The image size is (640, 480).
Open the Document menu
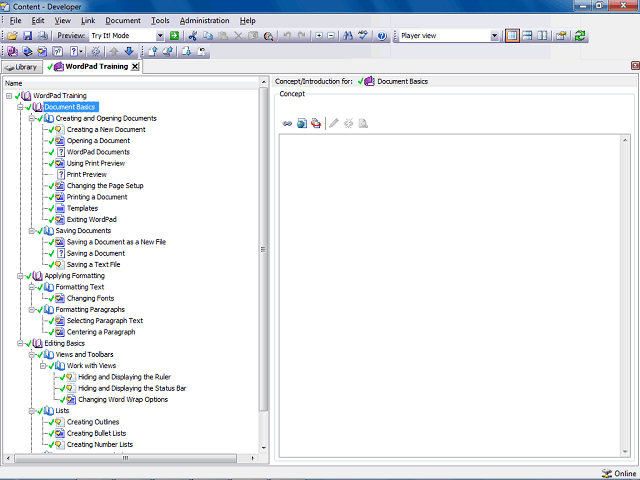123,20
